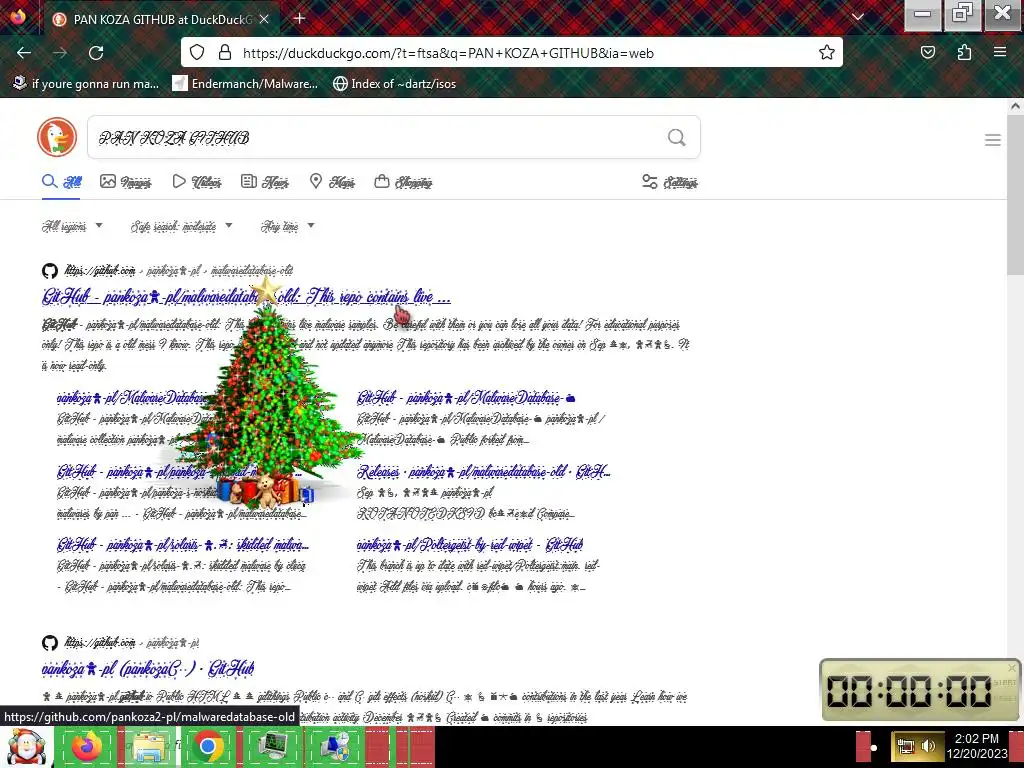Open the Poltergeist-by-red-wiper sublink
This screenshot has height=768, width=1024.
(x=470, y=544)
